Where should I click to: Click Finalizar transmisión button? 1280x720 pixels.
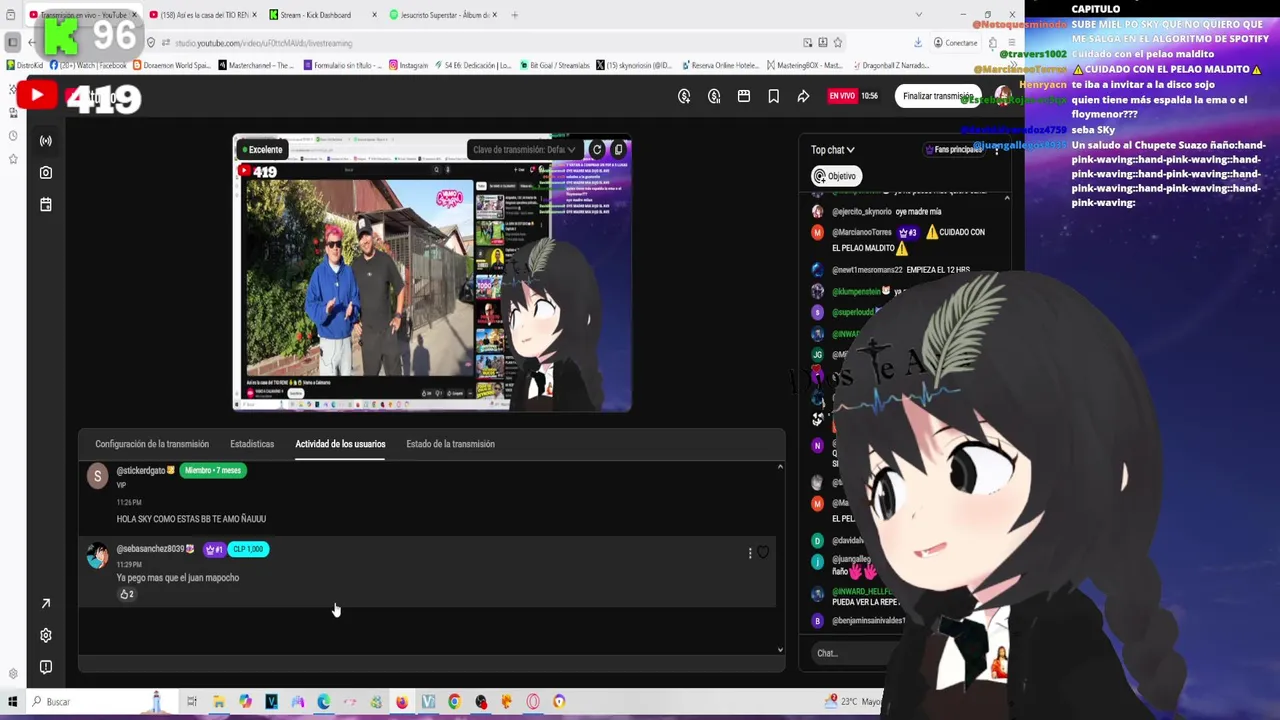click(x=937, y=96)
